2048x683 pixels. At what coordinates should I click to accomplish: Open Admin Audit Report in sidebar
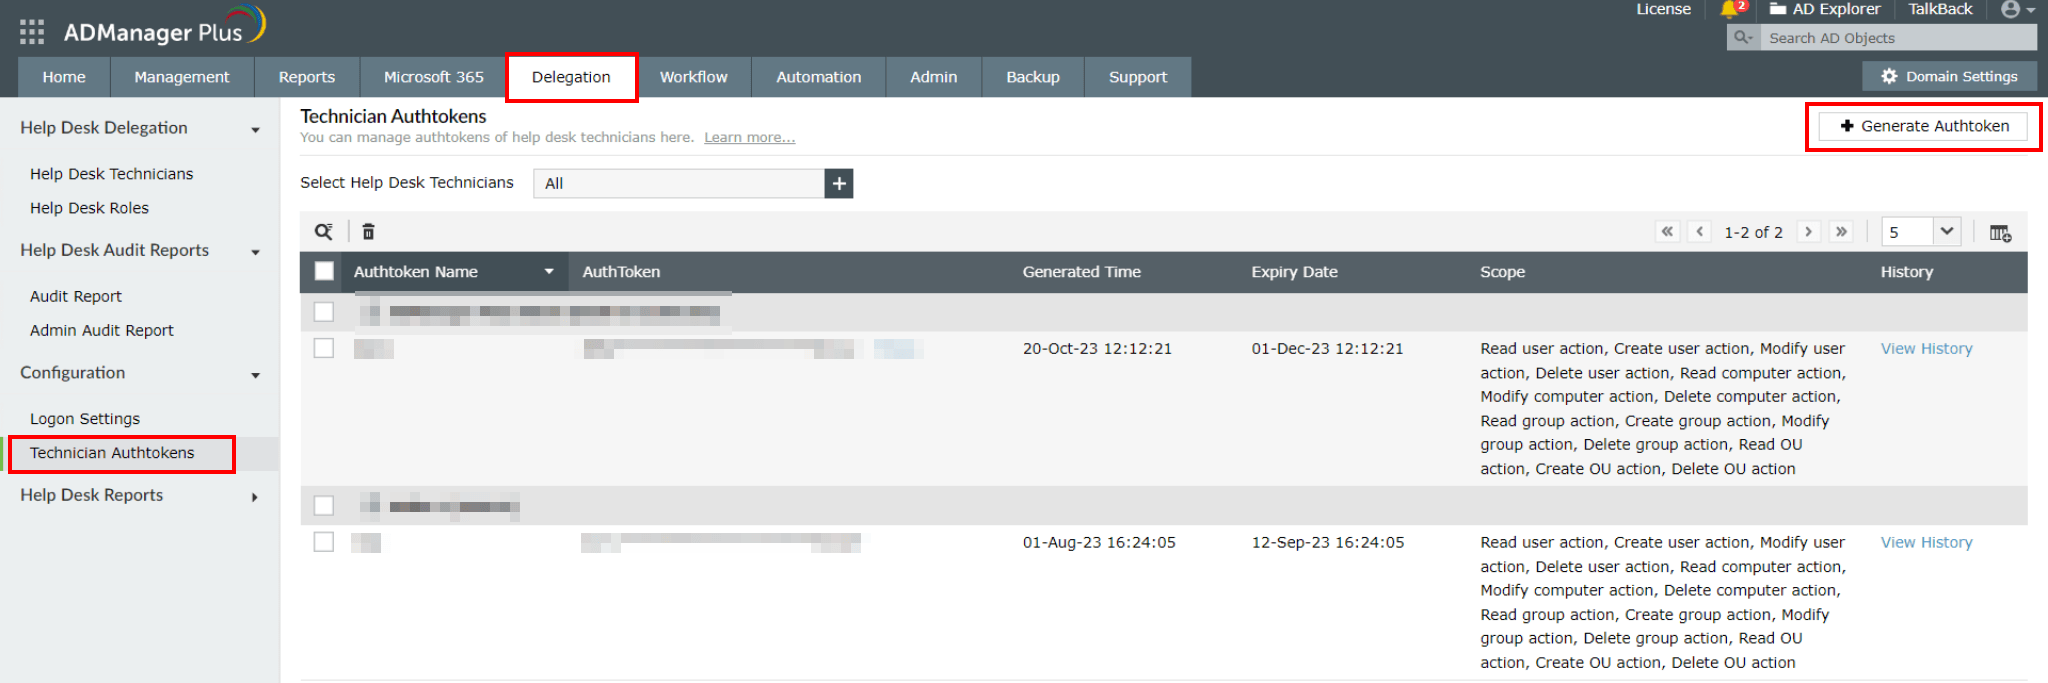102,330
